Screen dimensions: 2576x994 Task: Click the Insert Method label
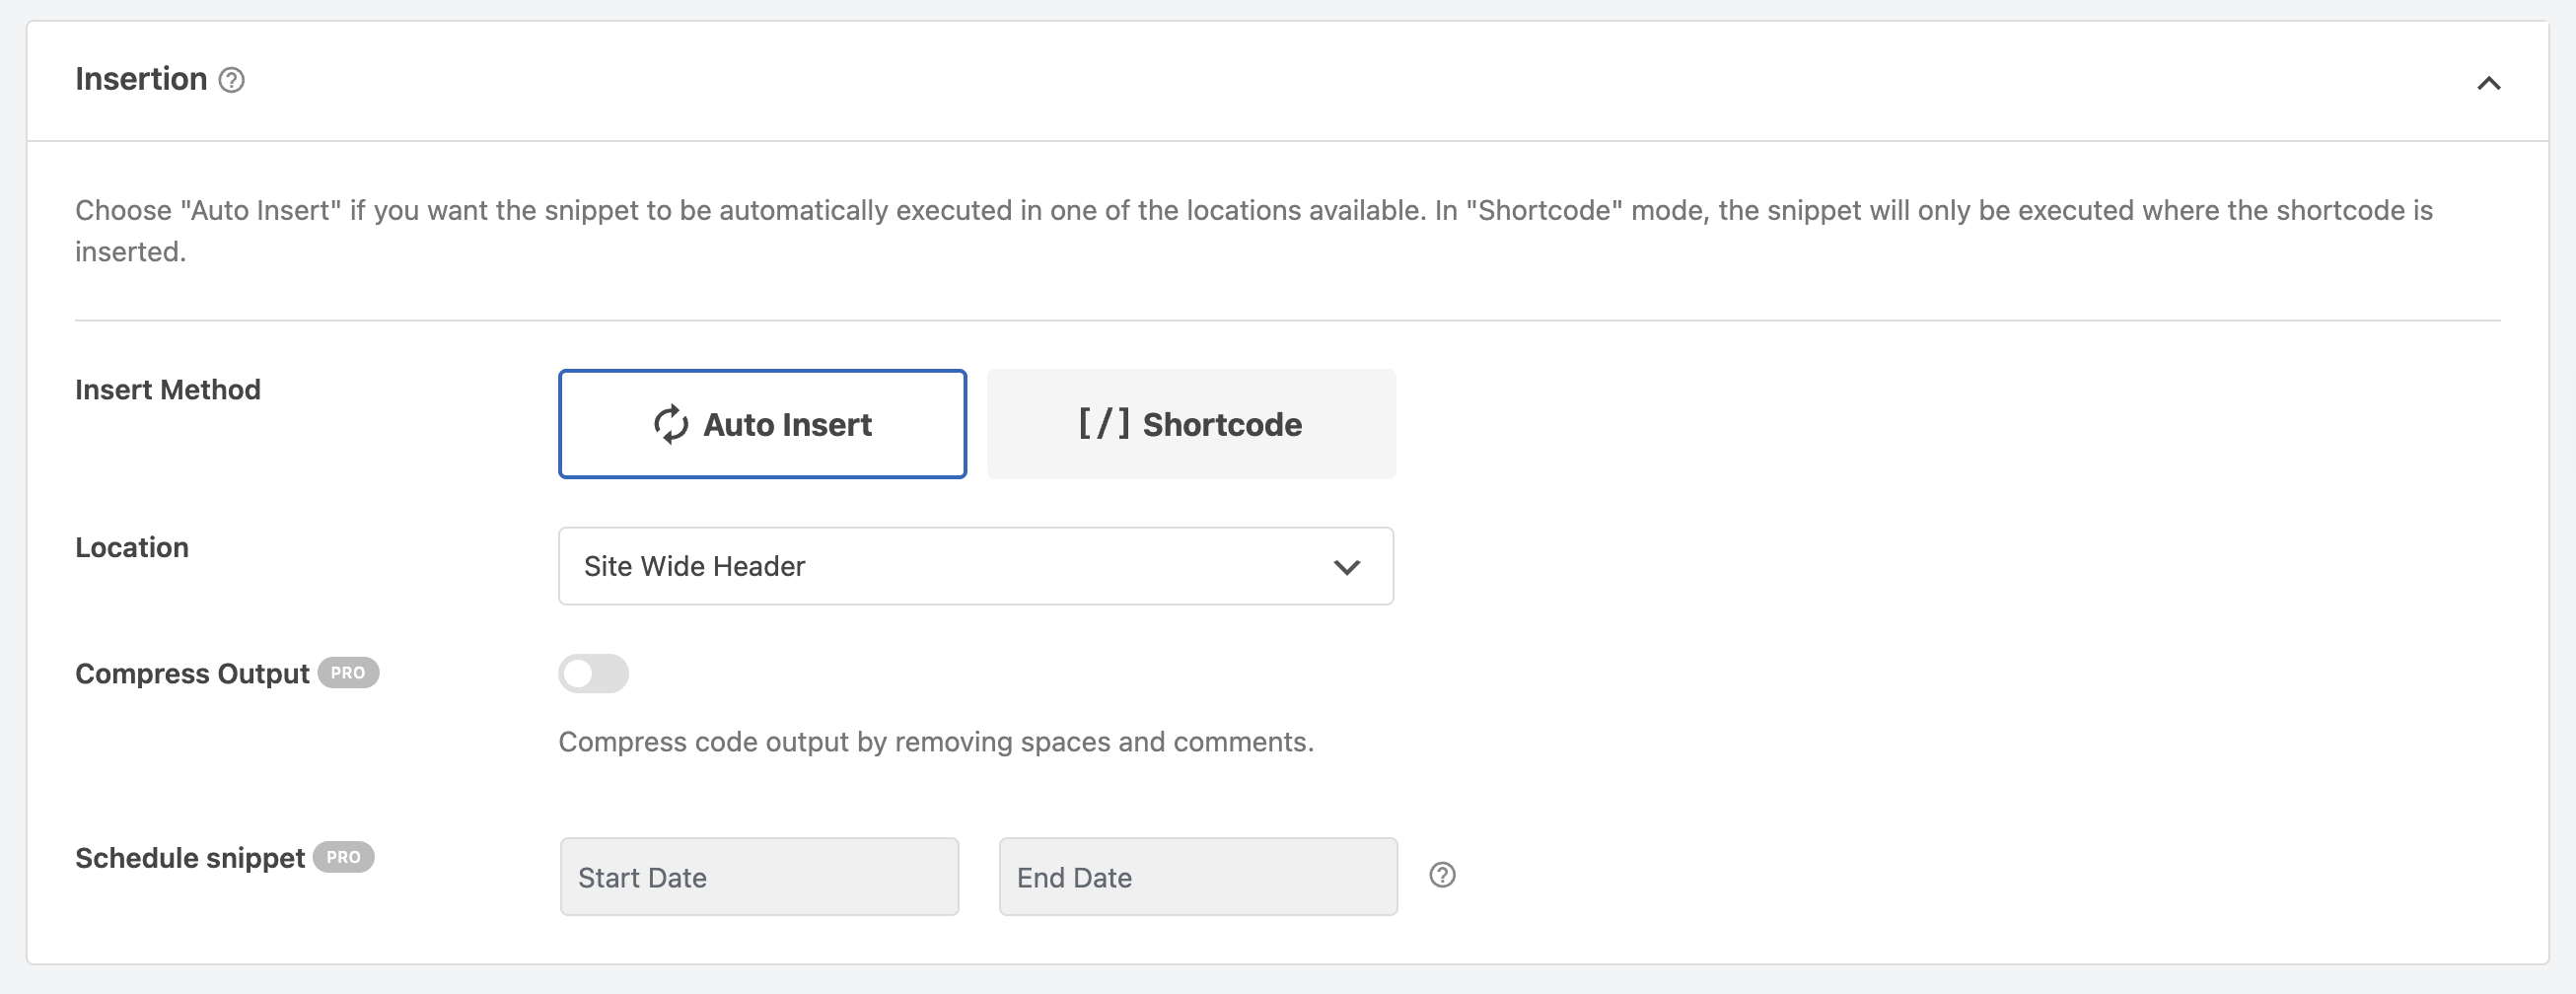168,389
